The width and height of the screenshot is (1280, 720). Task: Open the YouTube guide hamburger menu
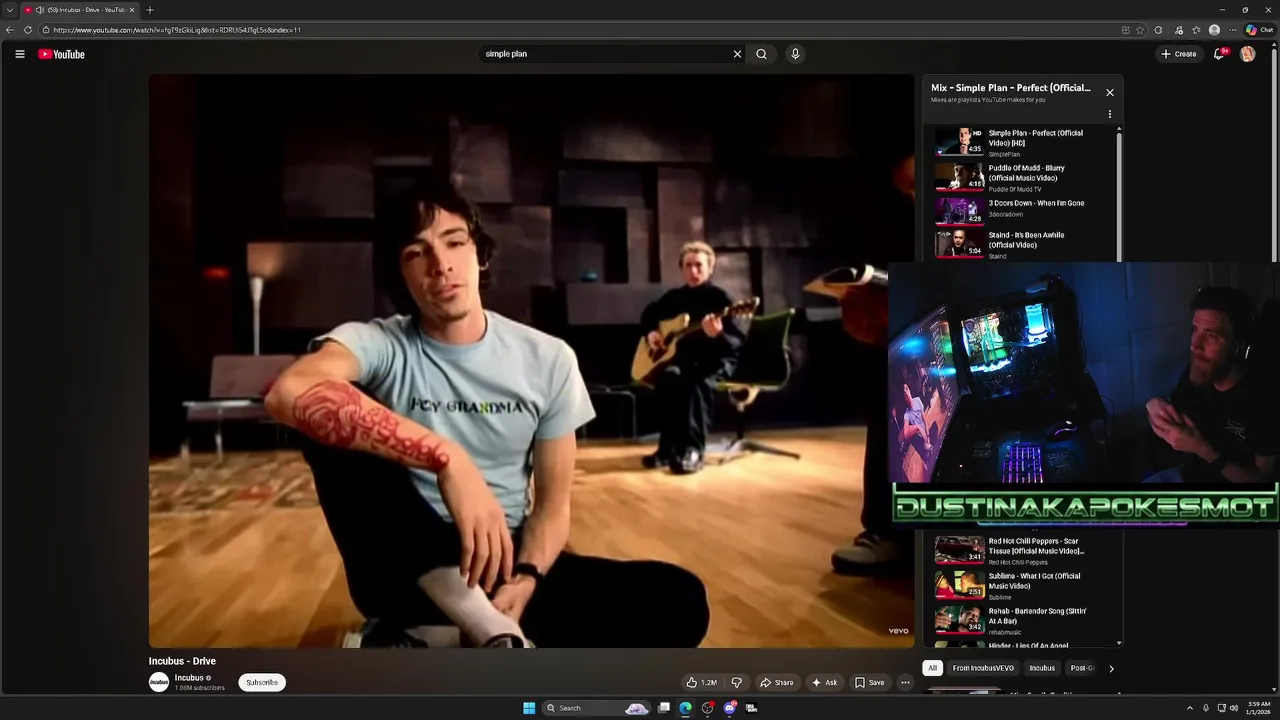coord(19,54)
